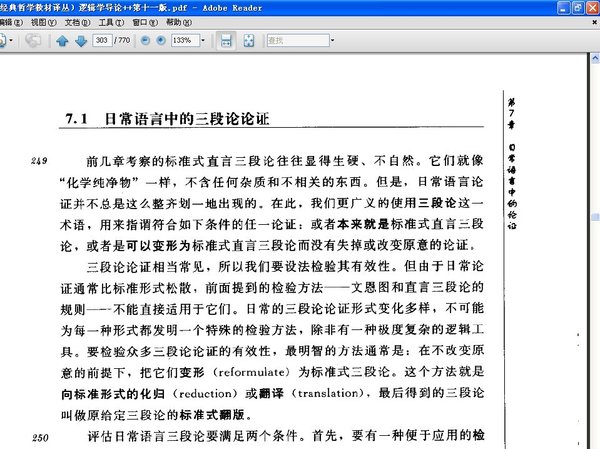600x449 pixels.
Task: Open dropdown beside the leftmost toolbar icon
Action: click(x=11, y=40)
